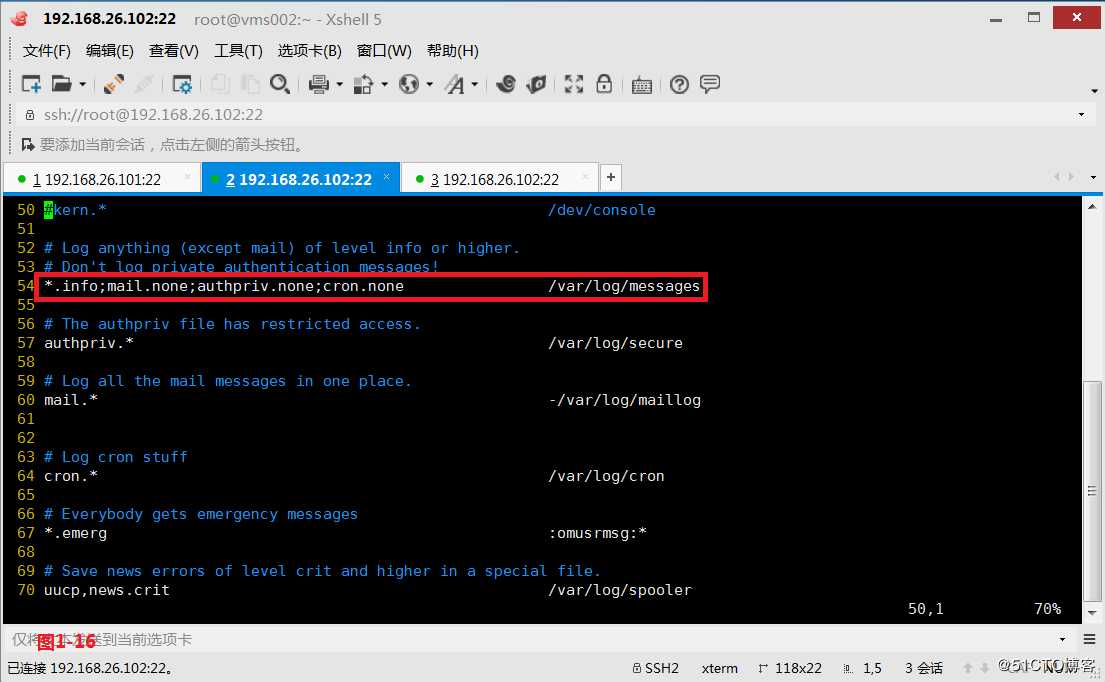Expand the Open folder dropdown arrow

tap(82, 85)
